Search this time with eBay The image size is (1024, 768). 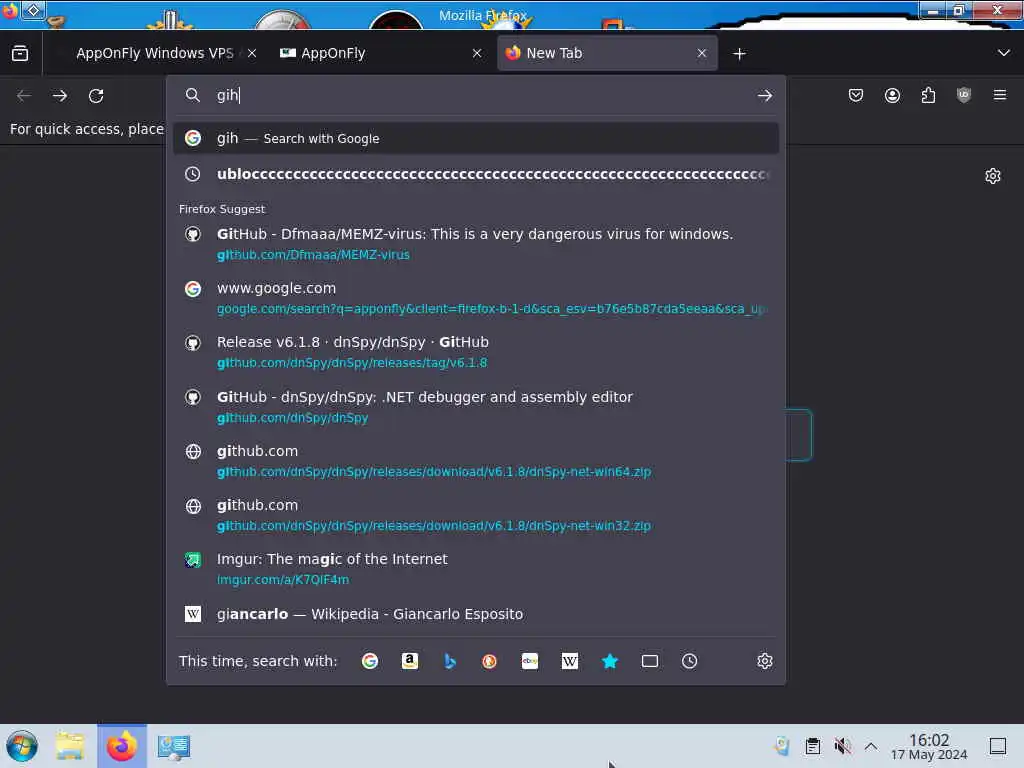pos(530,661)
